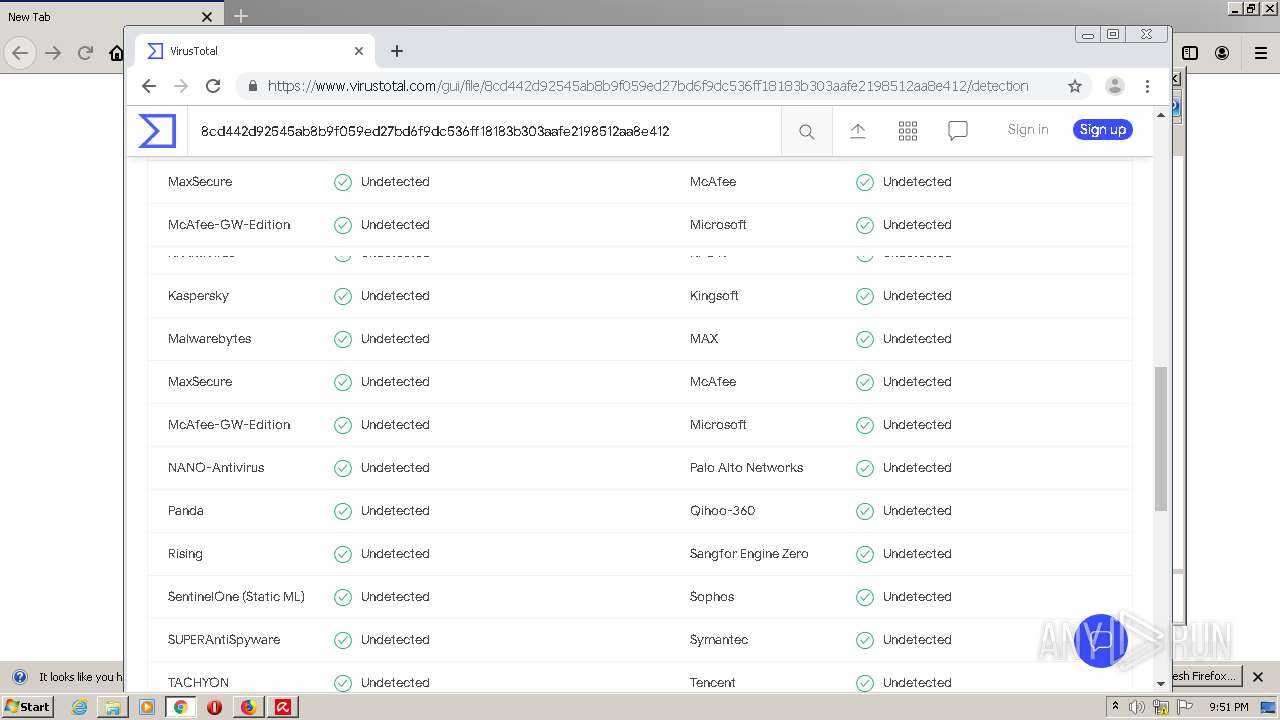The height and width of the screenshot is (720, 1280).
Task: Click the Malwarebytes engine name
Action: pyautogui.click(x=210, y=339)
